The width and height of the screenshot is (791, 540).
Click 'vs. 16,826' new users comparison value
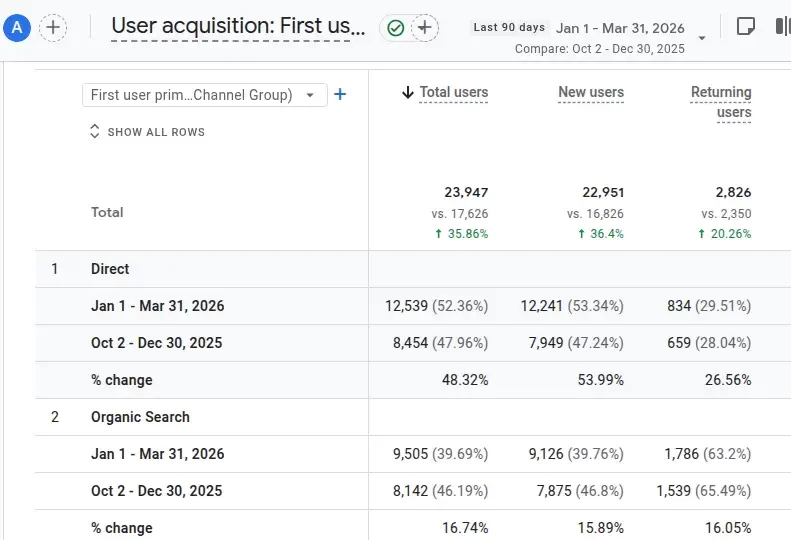pos(595,214)
